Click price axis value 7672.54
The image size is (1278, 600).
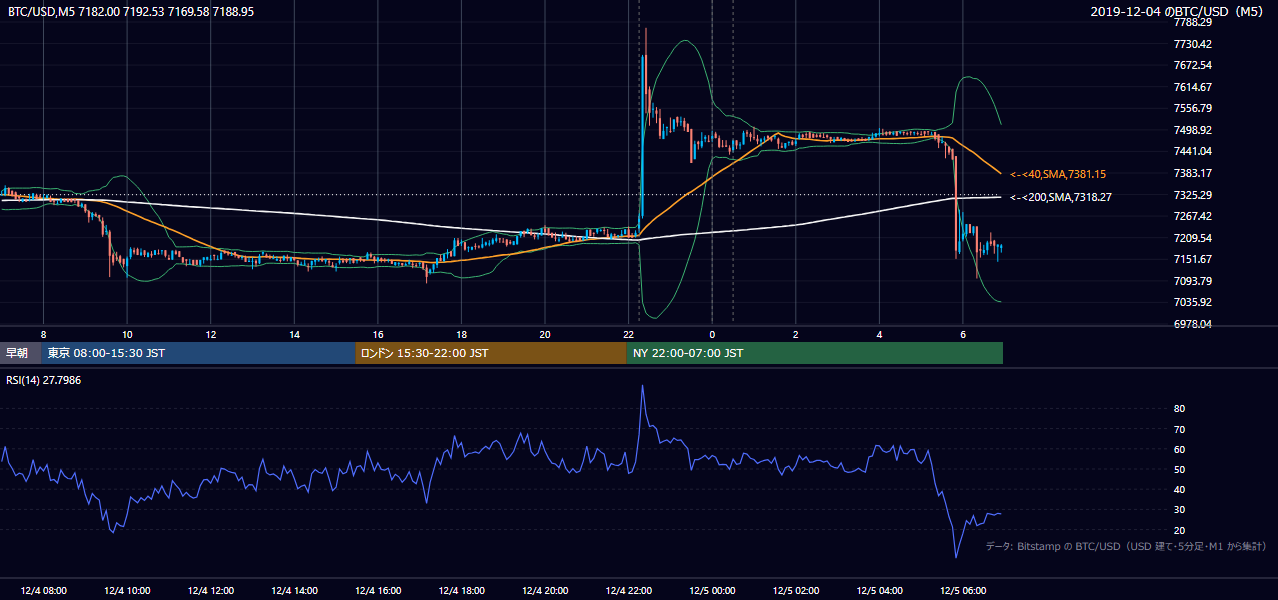coord(1193,65)
